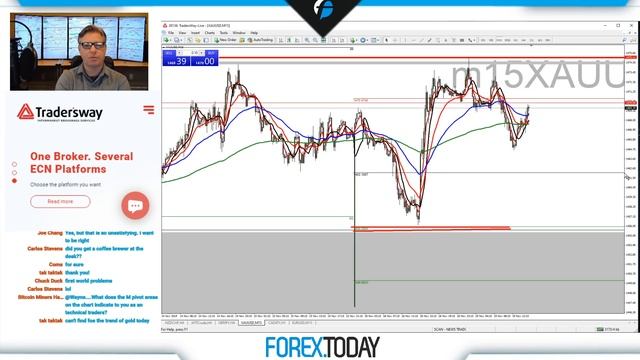Screen dimensions: 640x360
Task: Open the Indicators list dropdown
Action: 353,40
